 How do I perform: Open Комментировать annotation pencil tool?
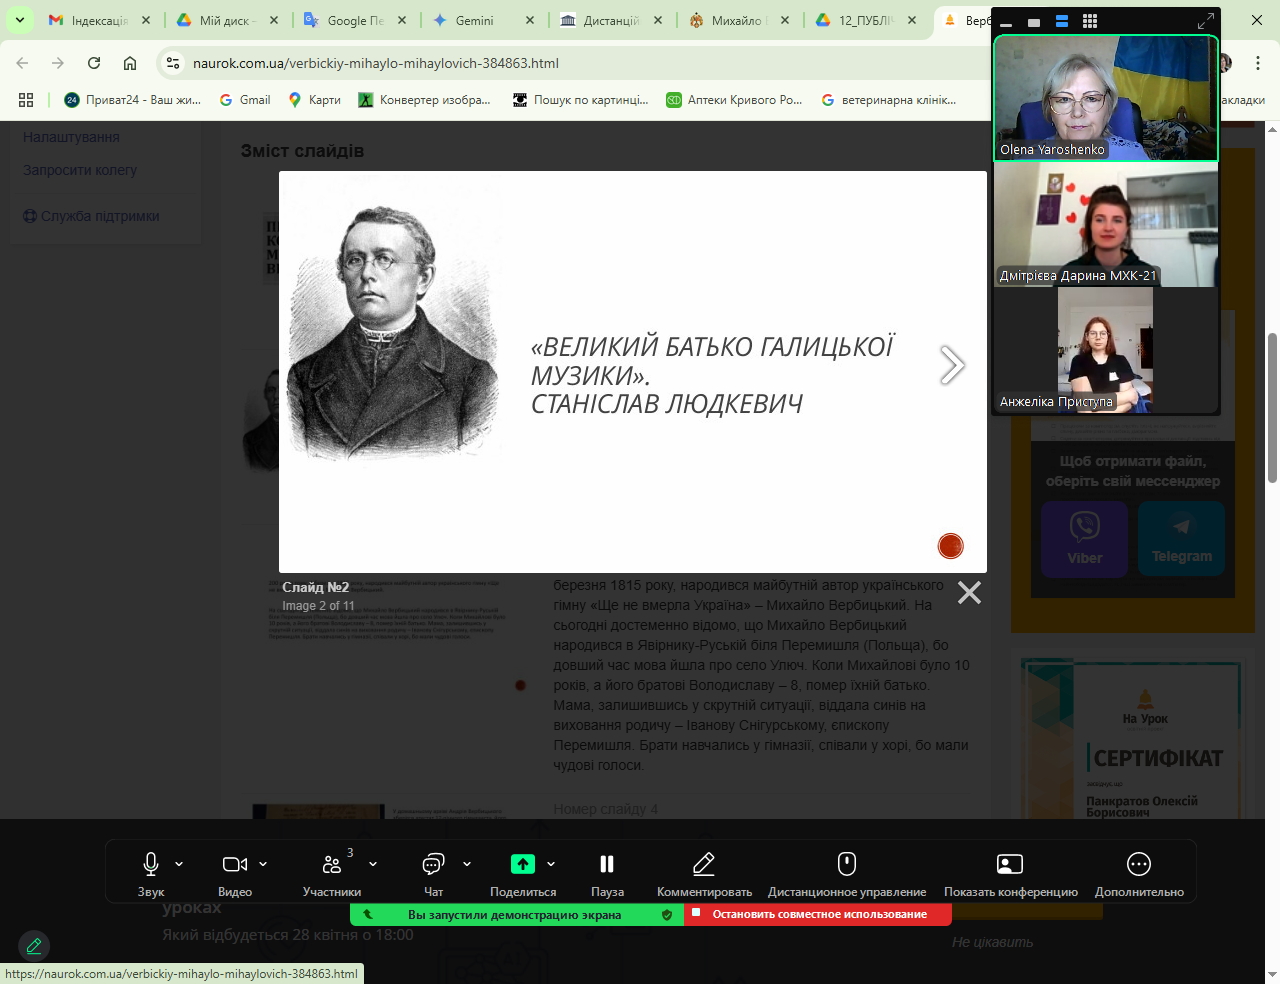coord(703,864)
